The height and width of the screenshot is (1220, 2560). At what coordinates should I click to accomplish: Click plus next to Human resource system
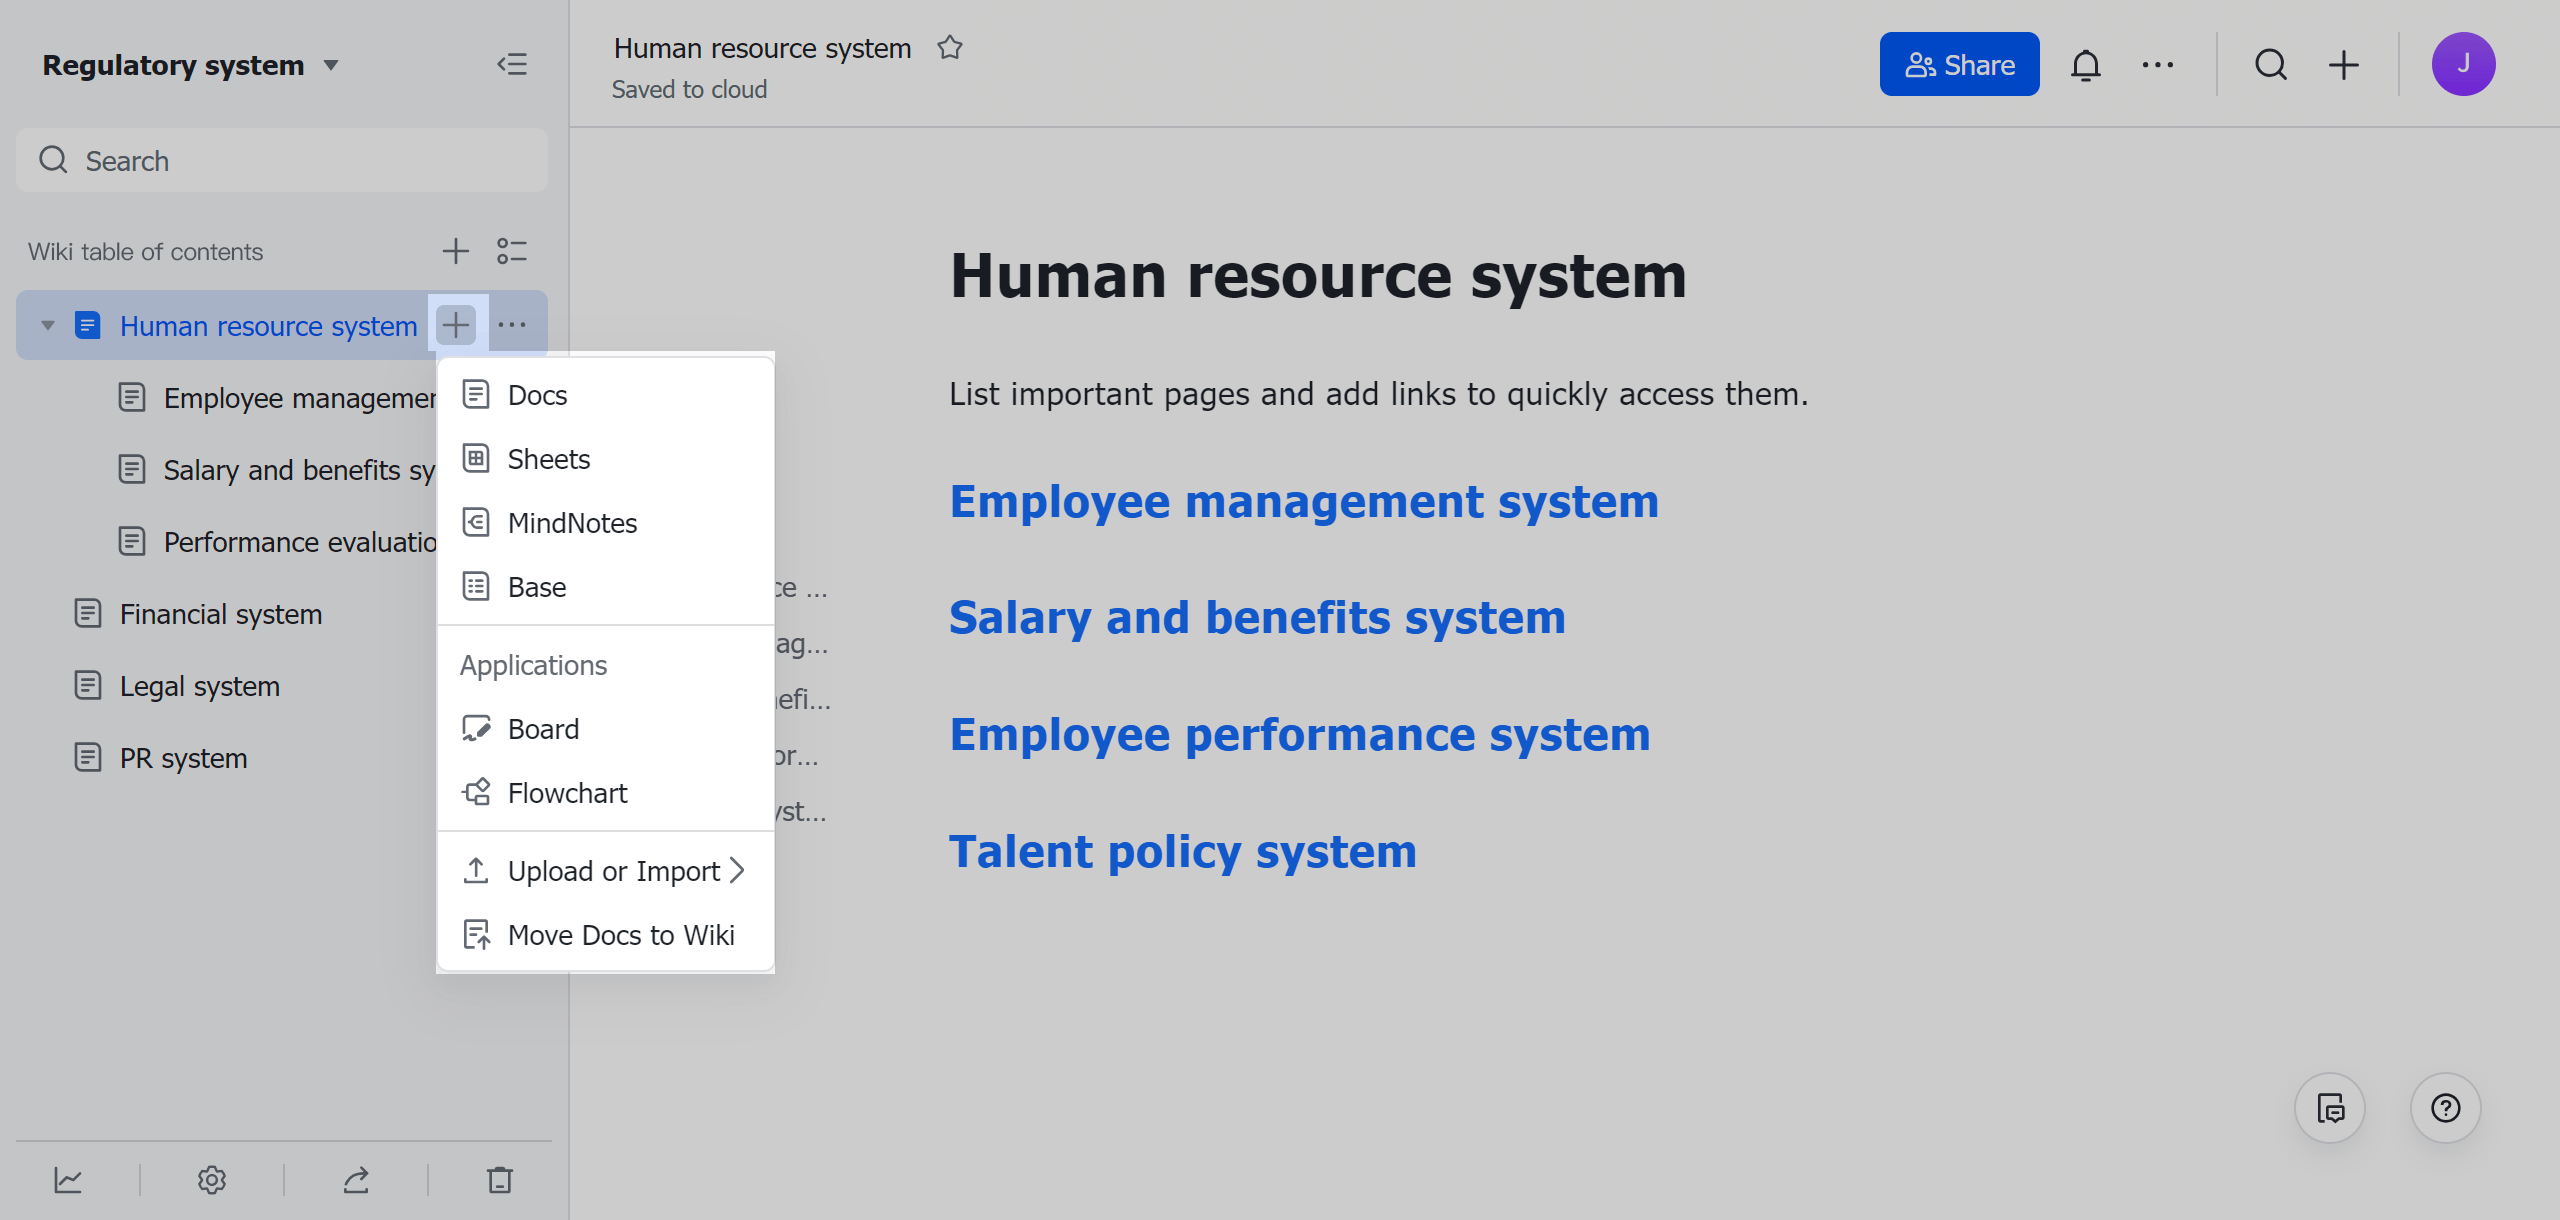[456, 325]
